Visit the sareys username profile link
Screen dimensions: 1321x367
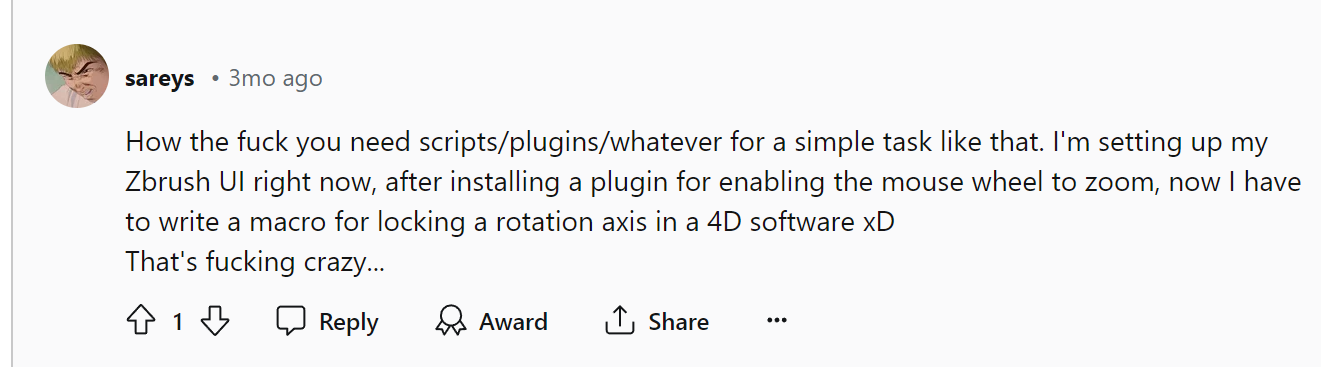(x=160, y=78)
